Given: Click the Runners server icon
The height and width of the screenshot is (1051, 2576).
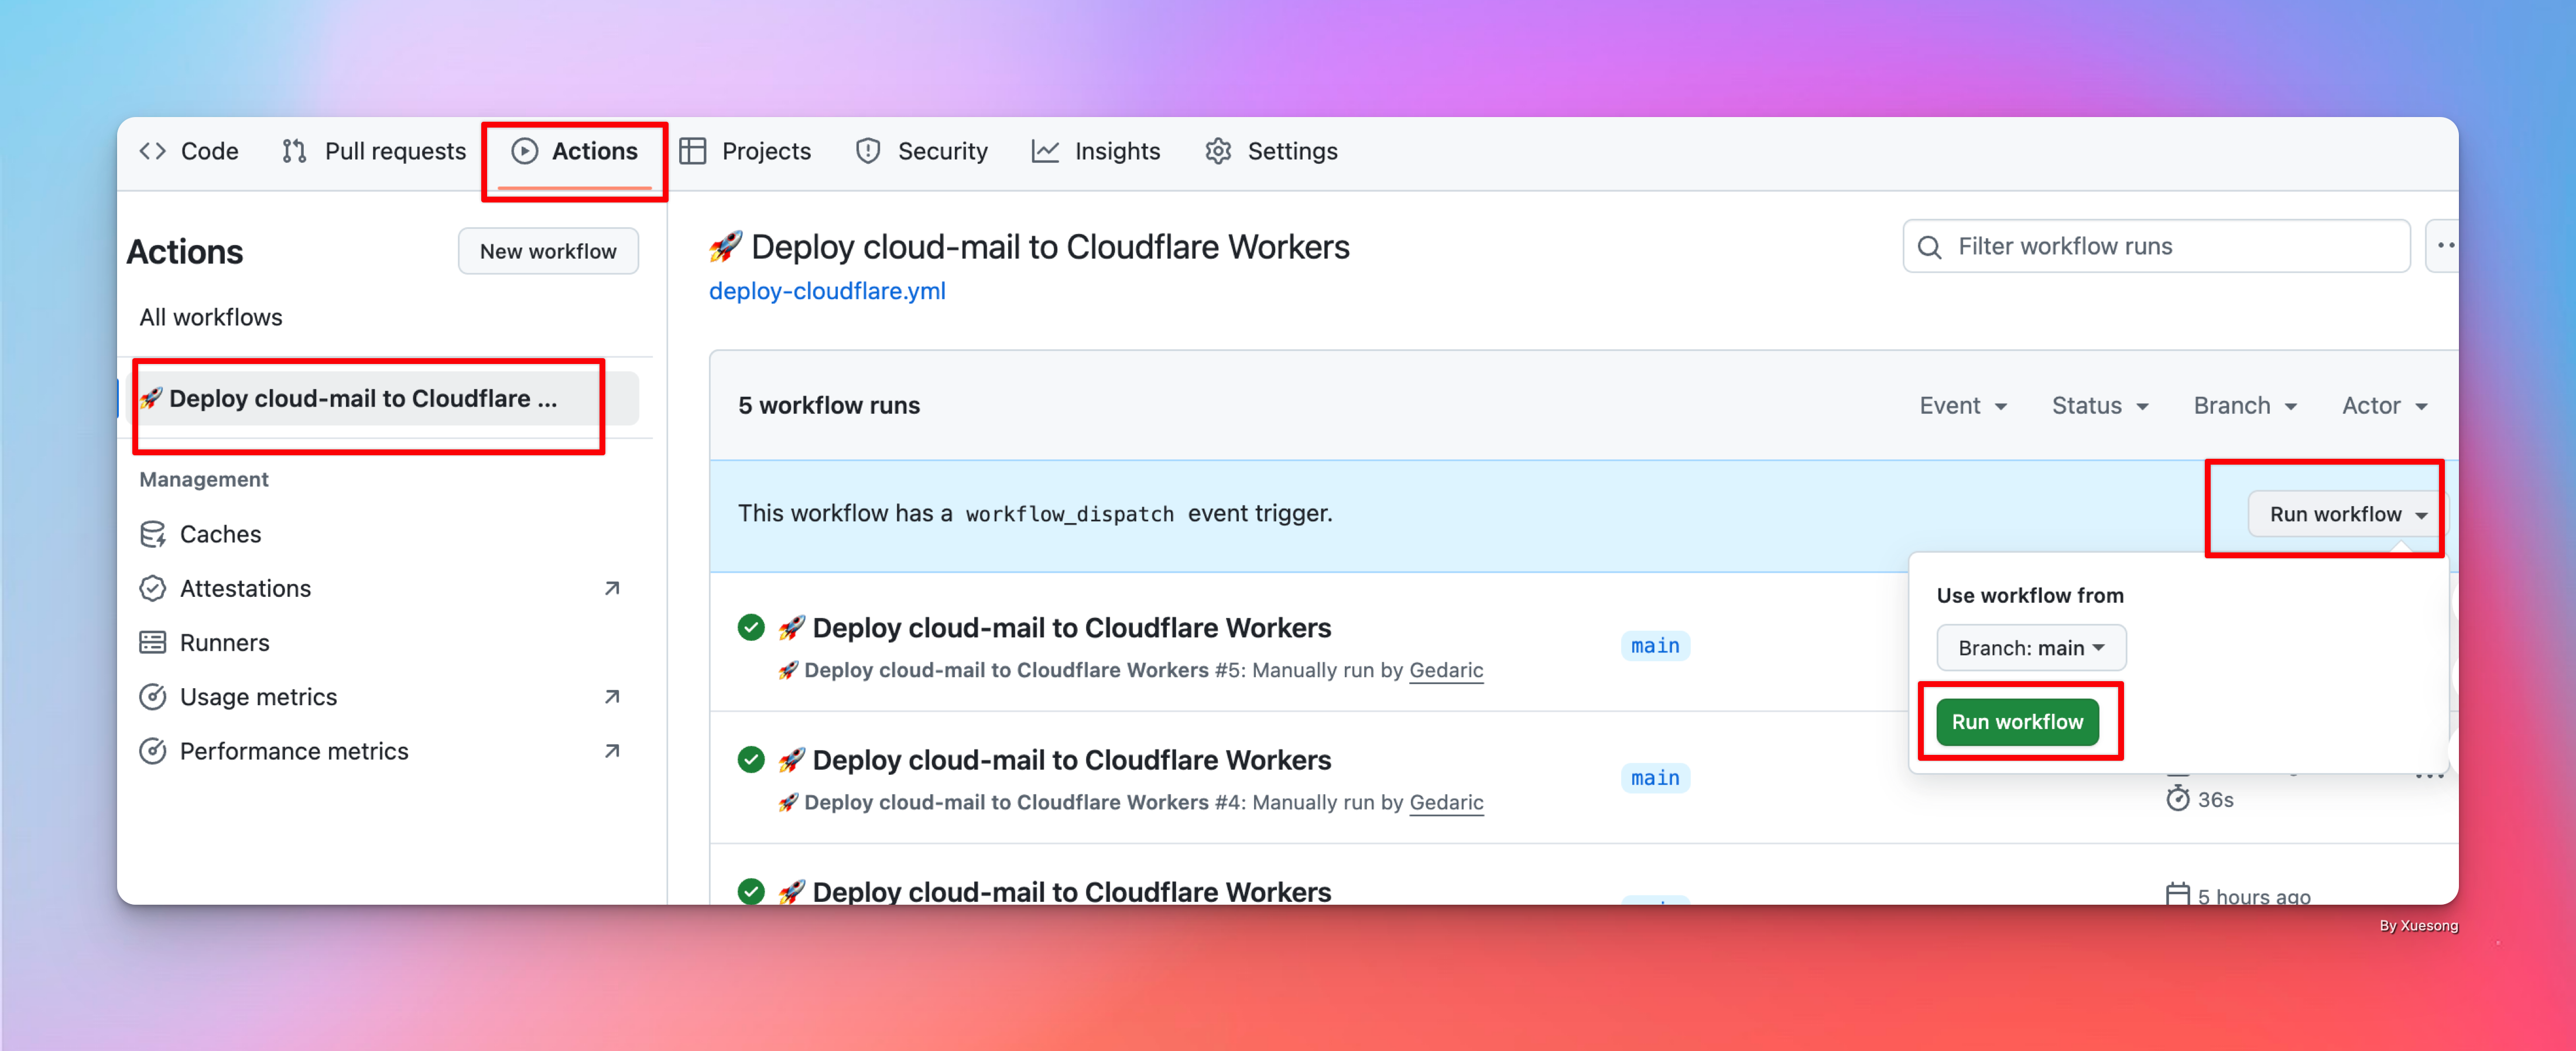Looking at the screenshot, I should click(x=153, y=642).
